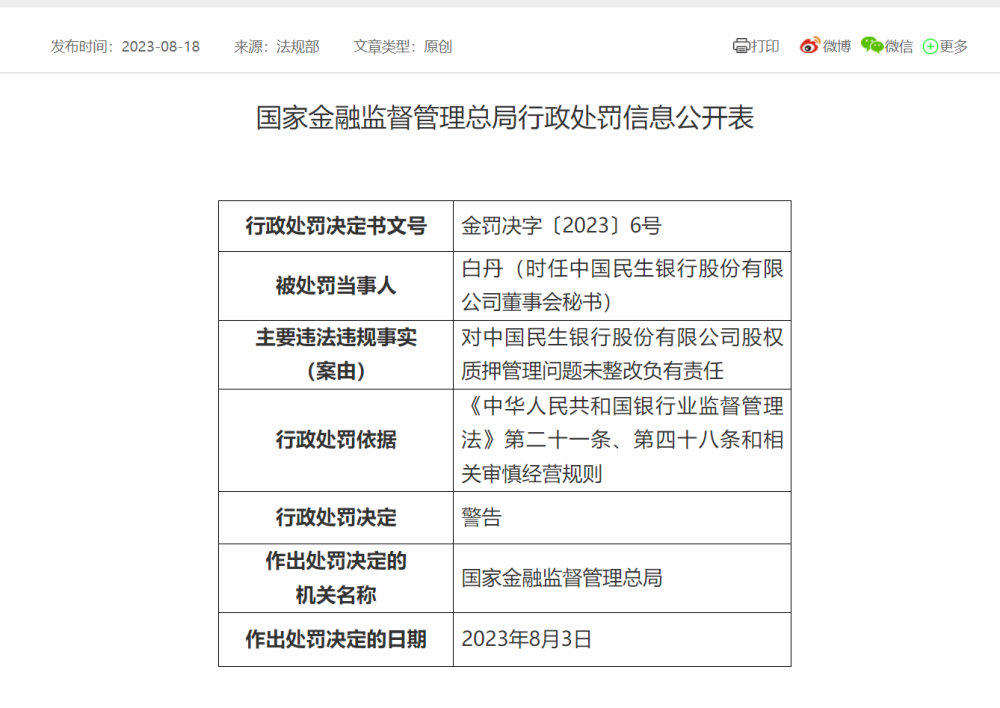The image size is (1000, 708).
Task: Click the printer icon
Action: pos(741,46)
